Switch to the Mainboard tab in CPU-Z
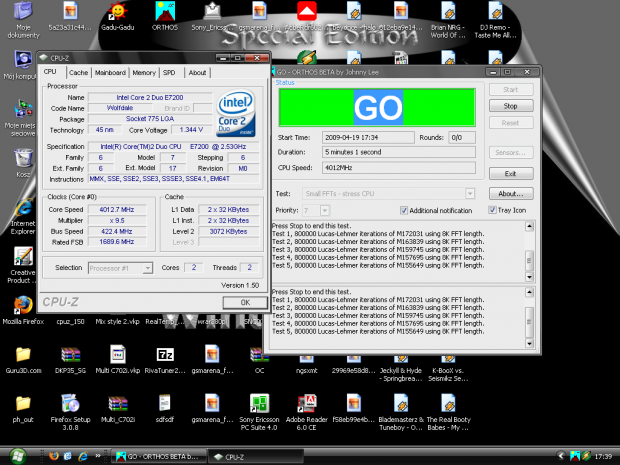The height and width of the screenshot is (465, 620). [110, 73]
